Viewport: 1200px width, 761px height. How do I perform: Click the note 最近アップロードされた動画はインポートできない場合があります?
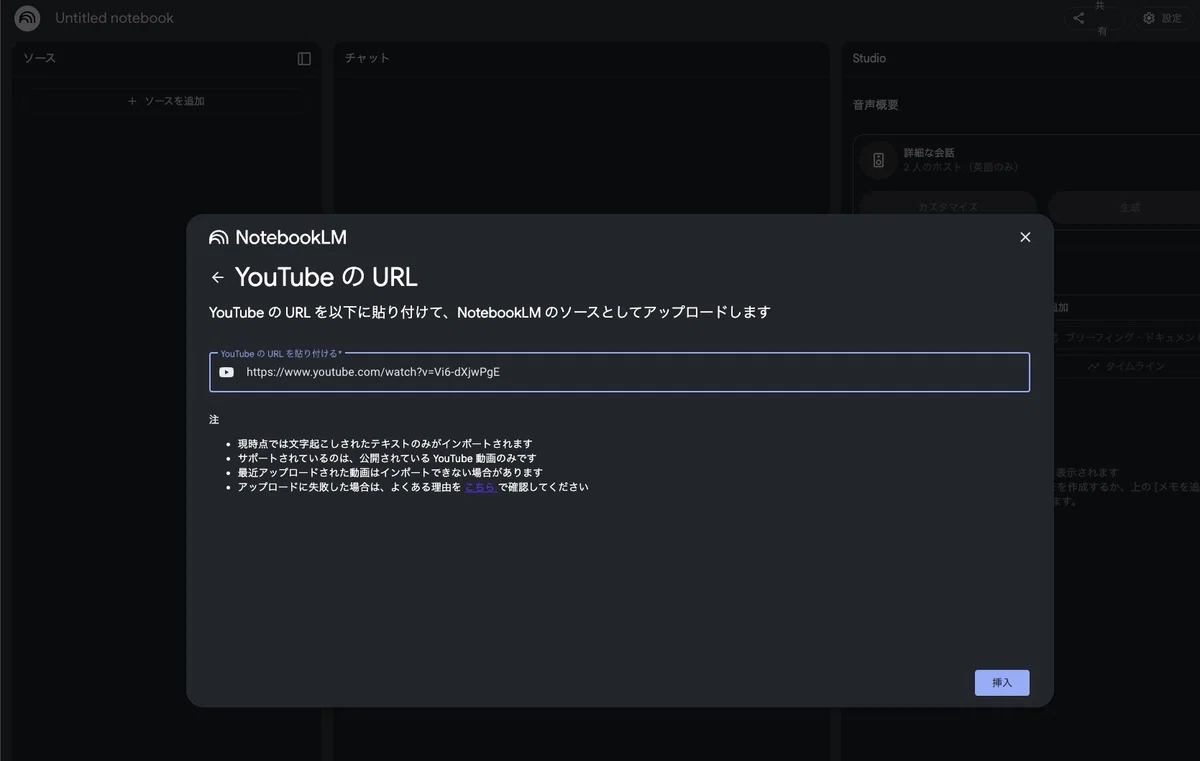click(390, 473)
